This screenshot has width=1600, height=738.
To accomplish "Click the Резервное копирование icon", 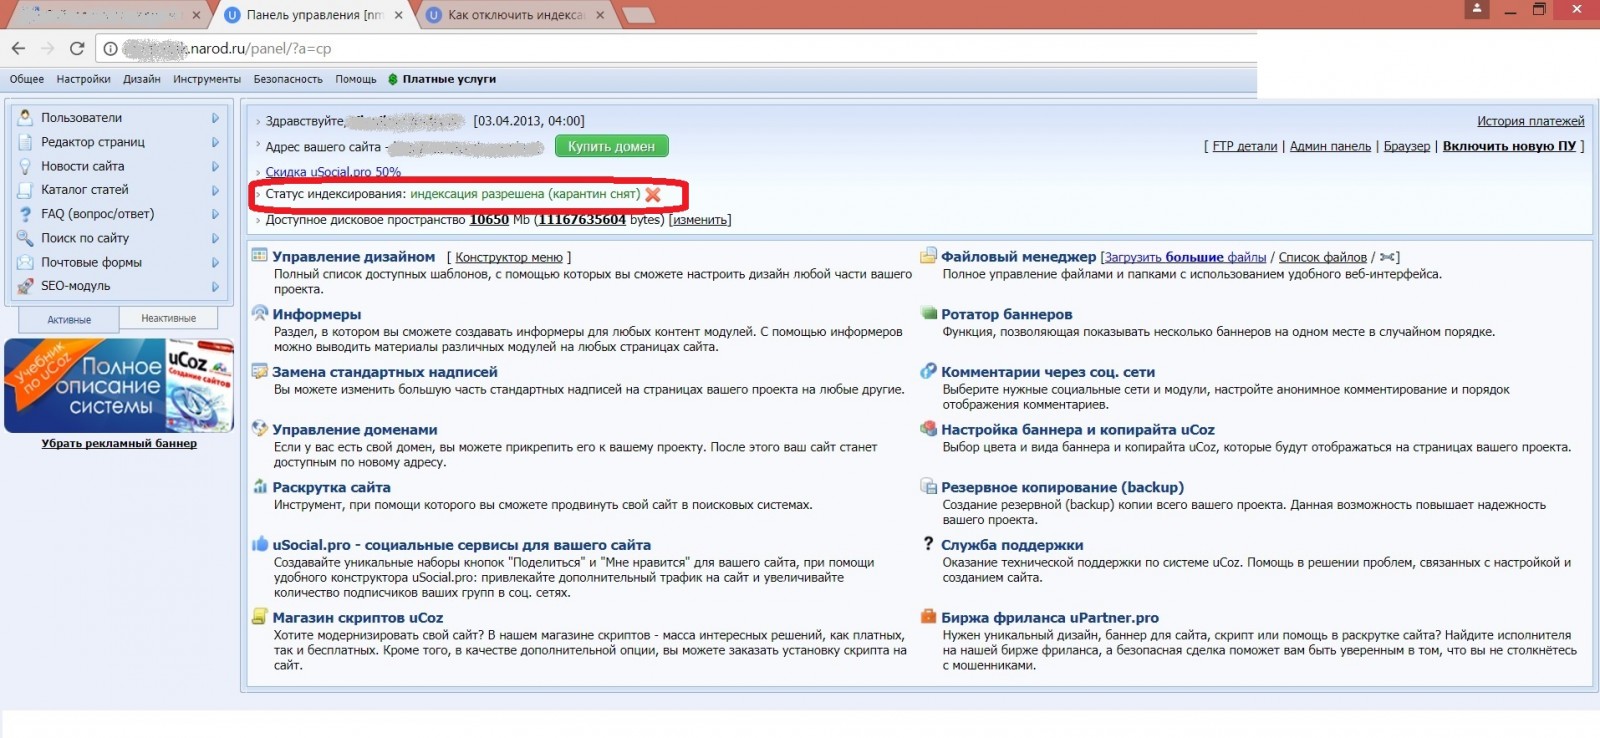I will click(x=929, y=487).
